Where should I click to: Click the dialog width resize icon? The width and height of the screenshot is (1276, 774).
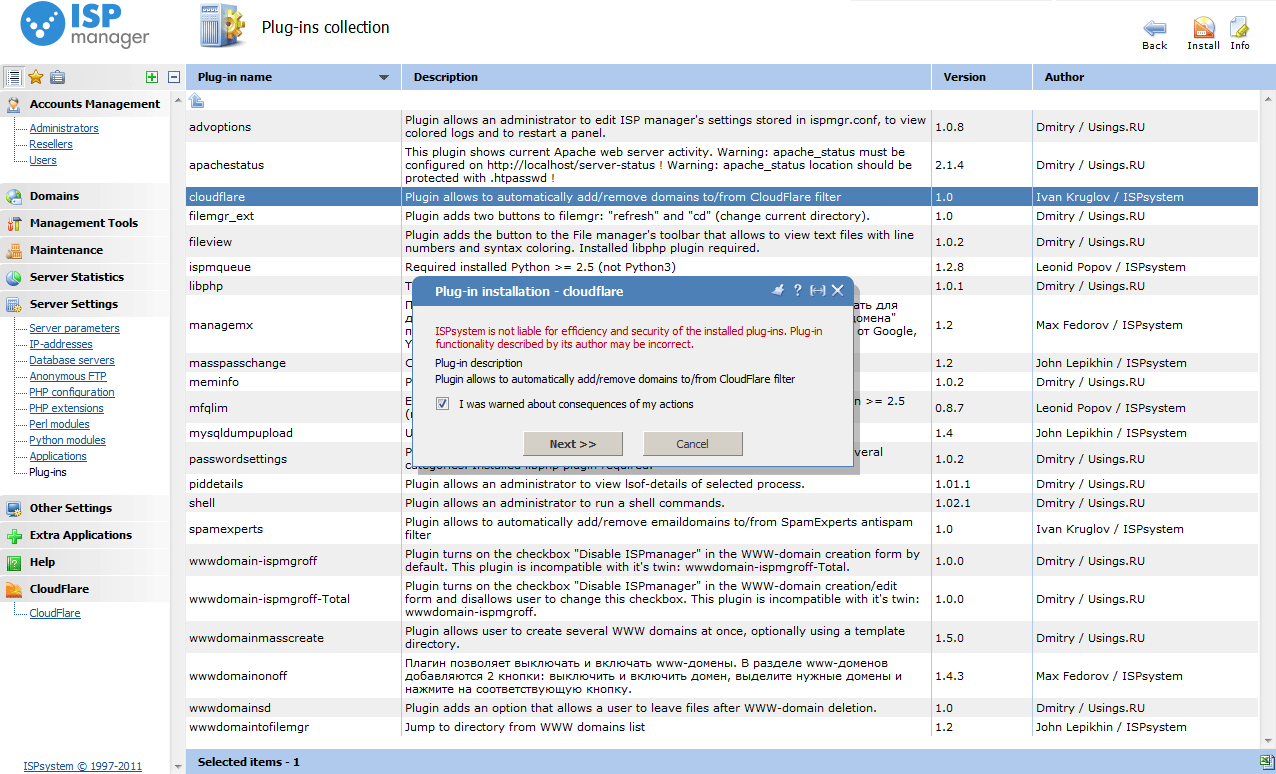point(818,290)
